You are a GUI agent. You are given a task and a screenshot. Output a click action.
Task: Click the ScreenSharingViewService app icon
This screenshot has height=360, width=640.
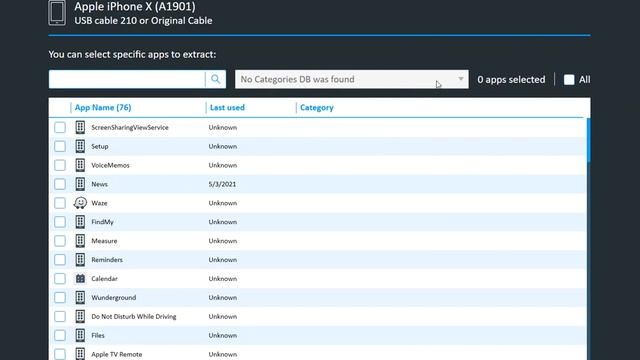[x=80, y=127]
